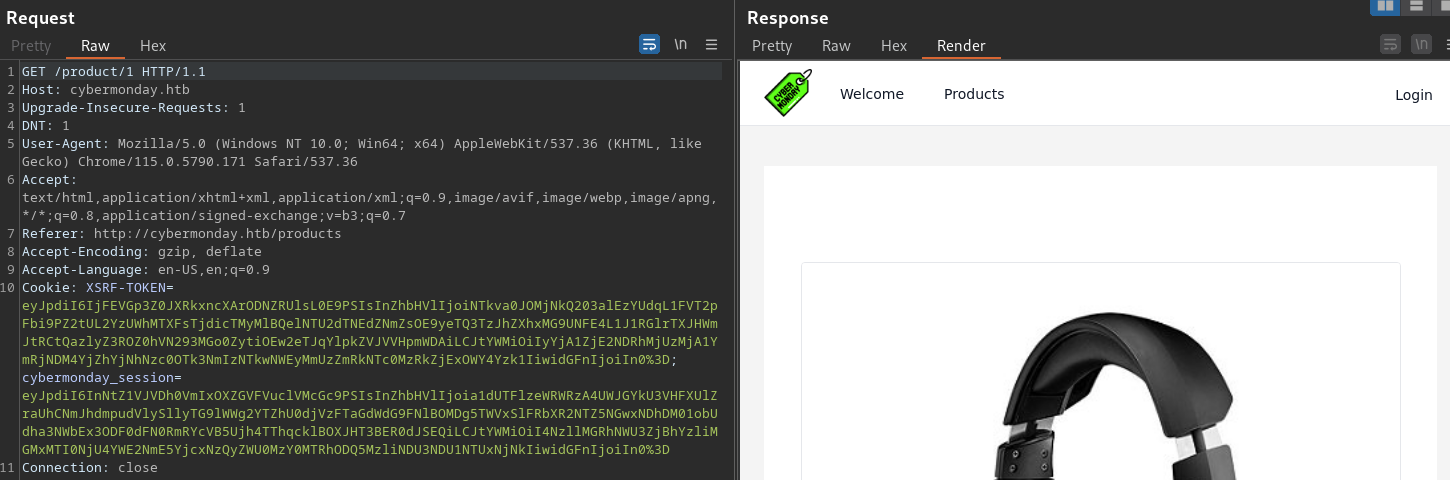
Task: Click the 'Host: cybermonday.htb' header line
Action: click(x=106, y=90)
